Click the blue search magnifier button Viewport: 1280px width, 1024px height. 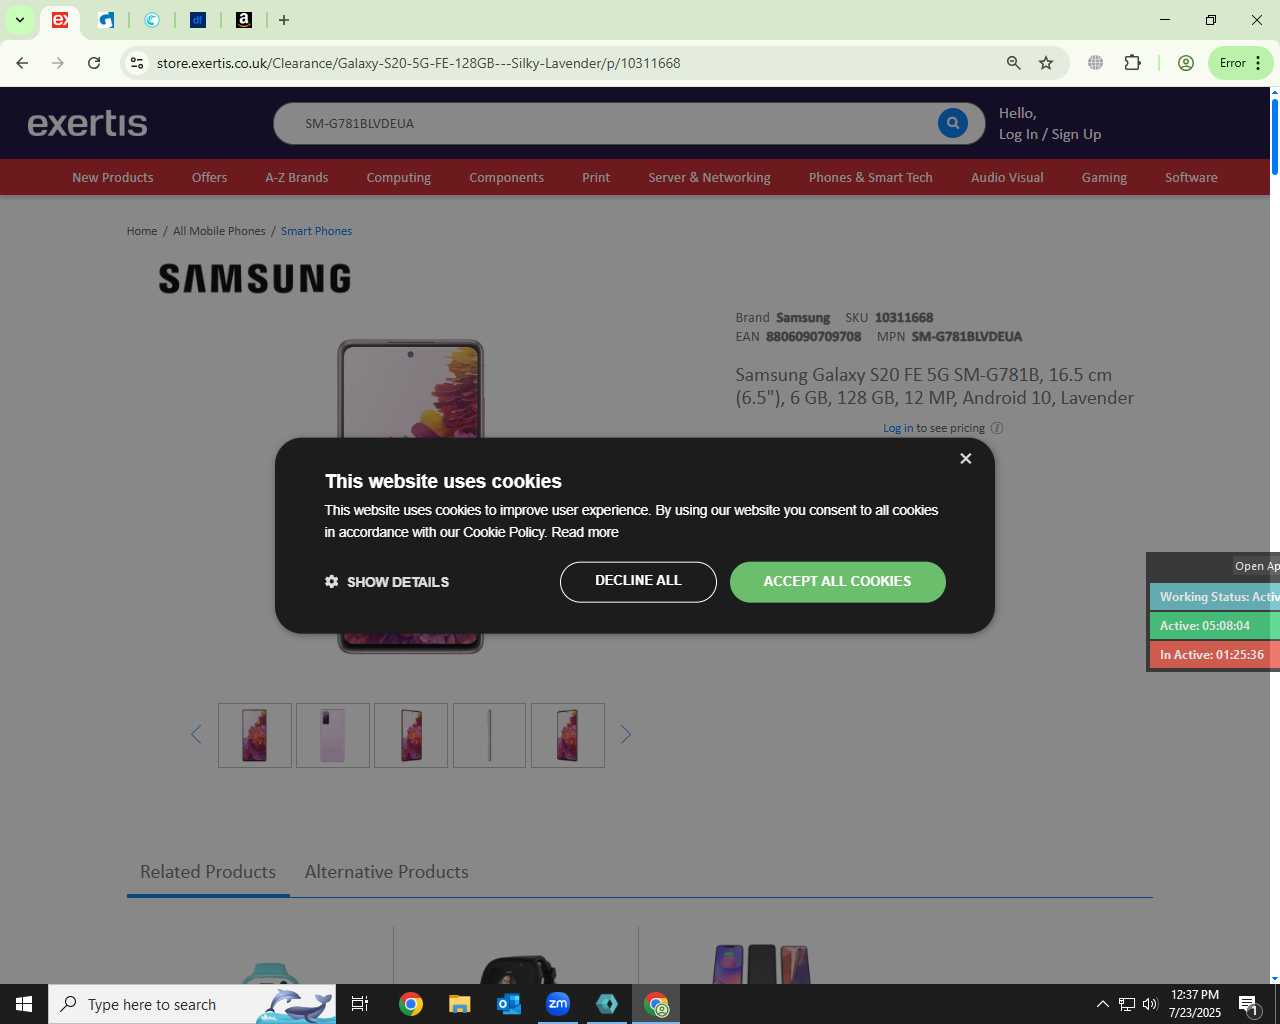pos(952,123)
